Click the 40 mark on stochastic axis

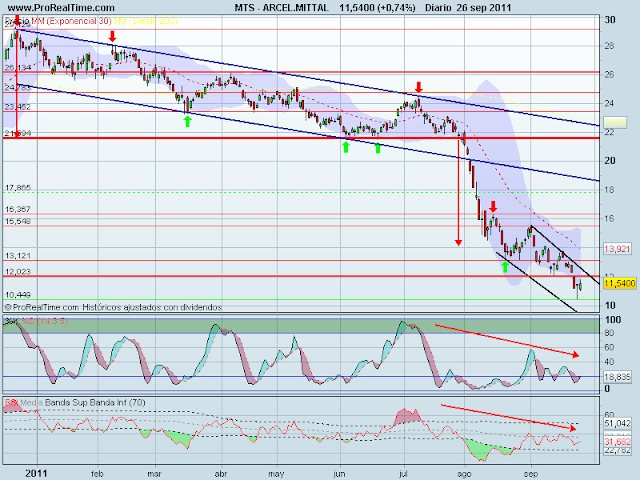(609, 362)
